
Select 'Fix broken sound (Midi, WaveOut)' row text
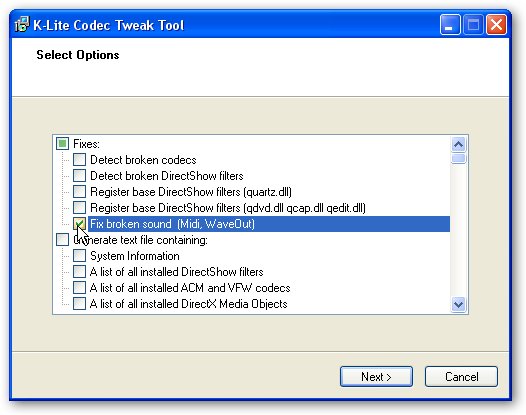172,224
